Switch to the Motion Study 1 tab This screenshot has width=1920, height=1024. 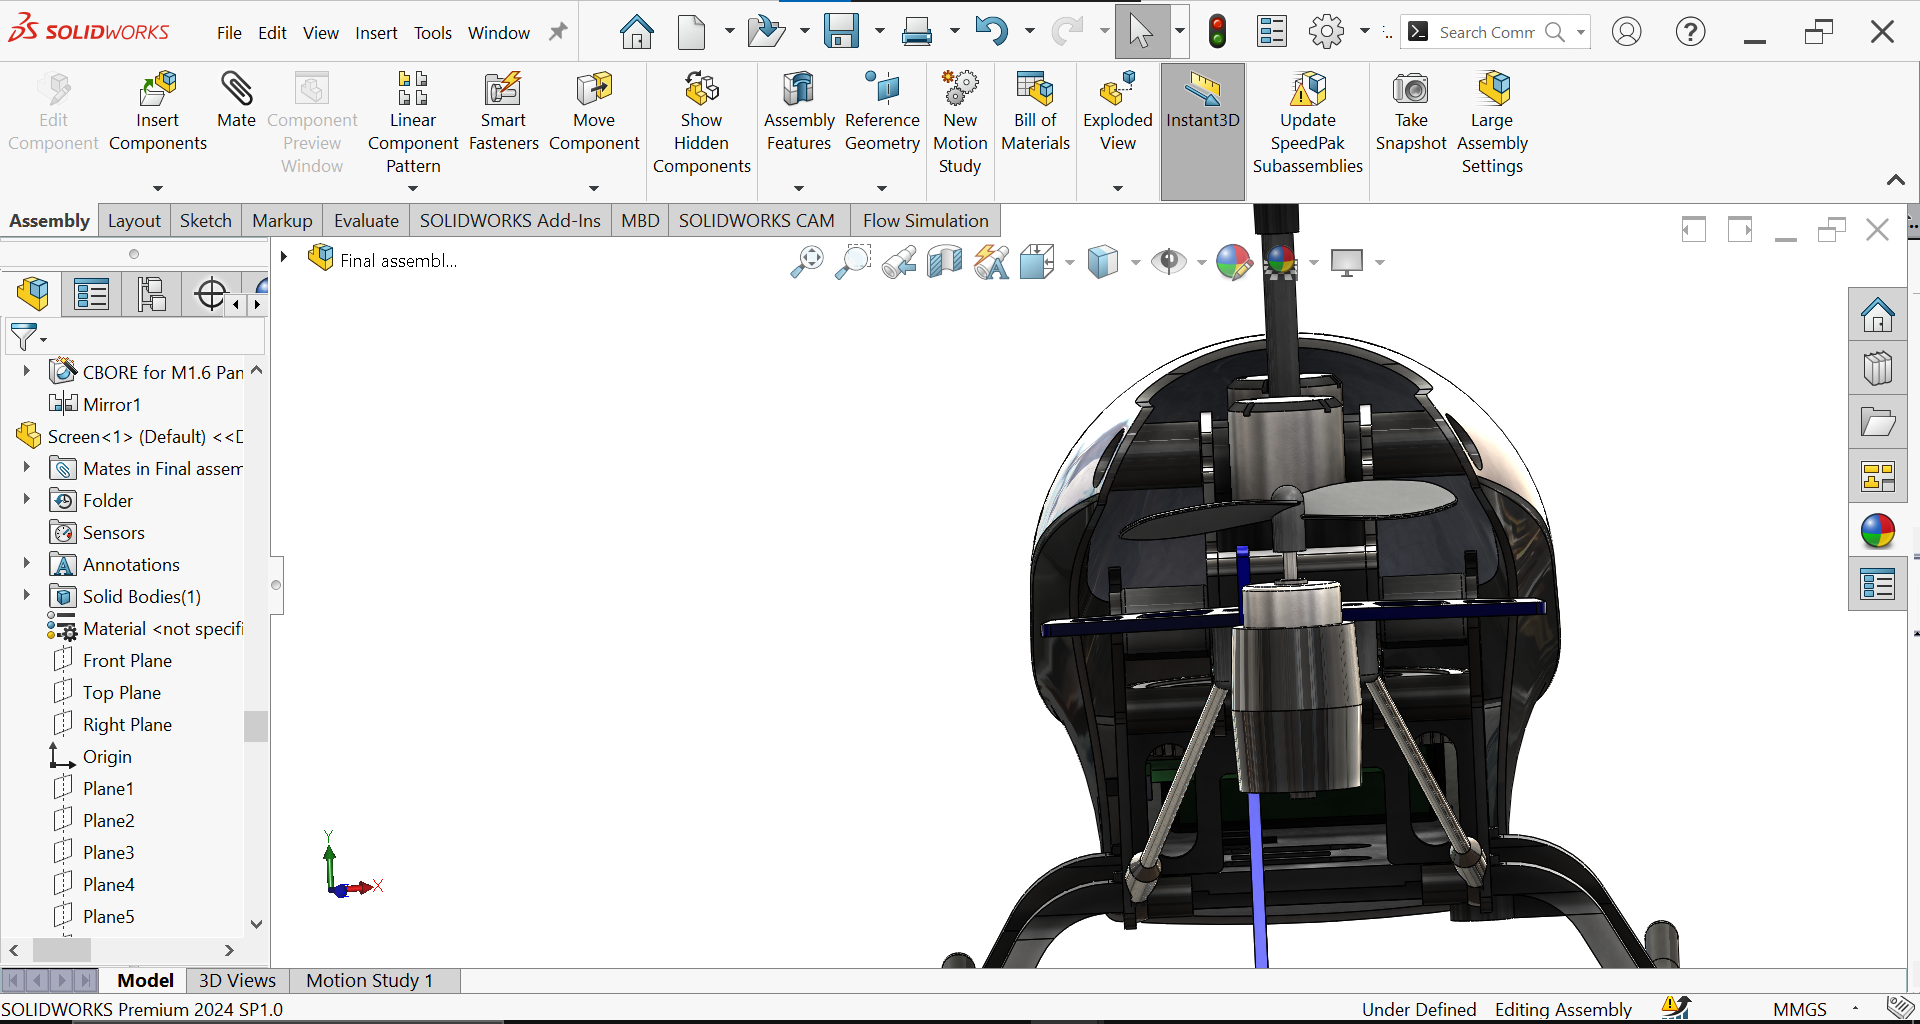[x=369, y=980]
